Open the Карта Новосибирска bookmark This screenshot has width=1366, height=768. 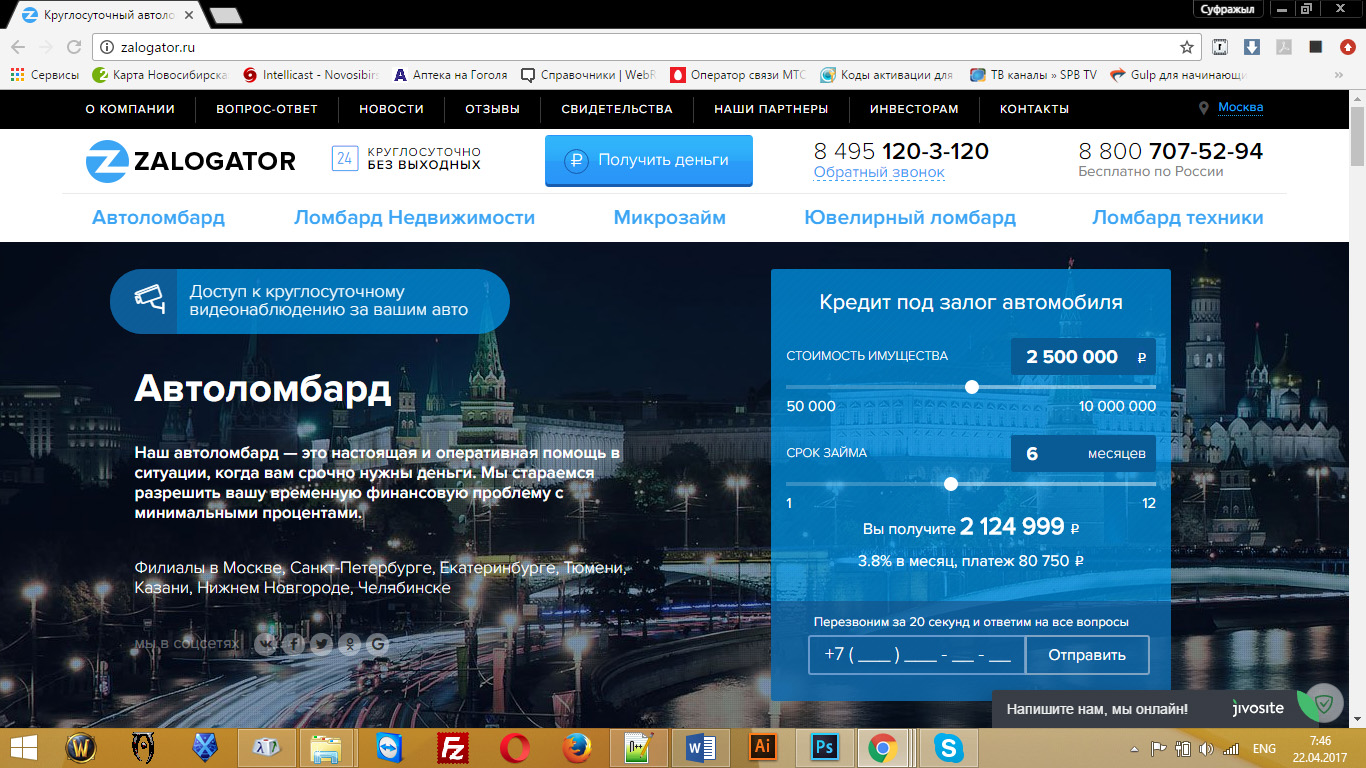click(x=160, y=75)
